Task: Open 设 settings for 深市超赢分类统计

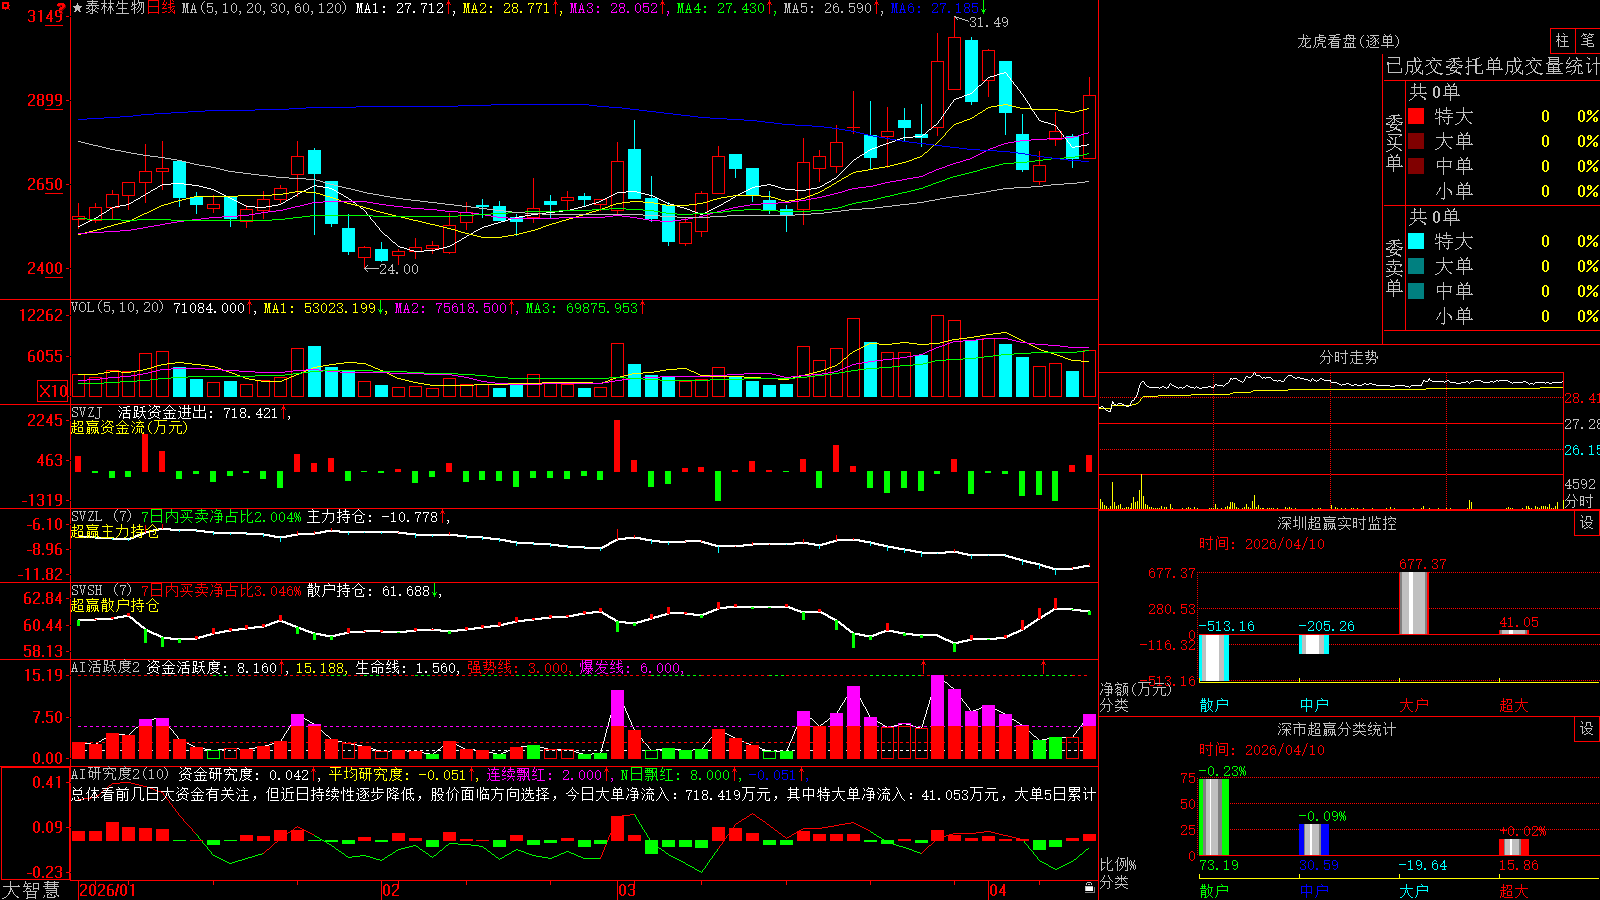Action: coord(1587,729)
